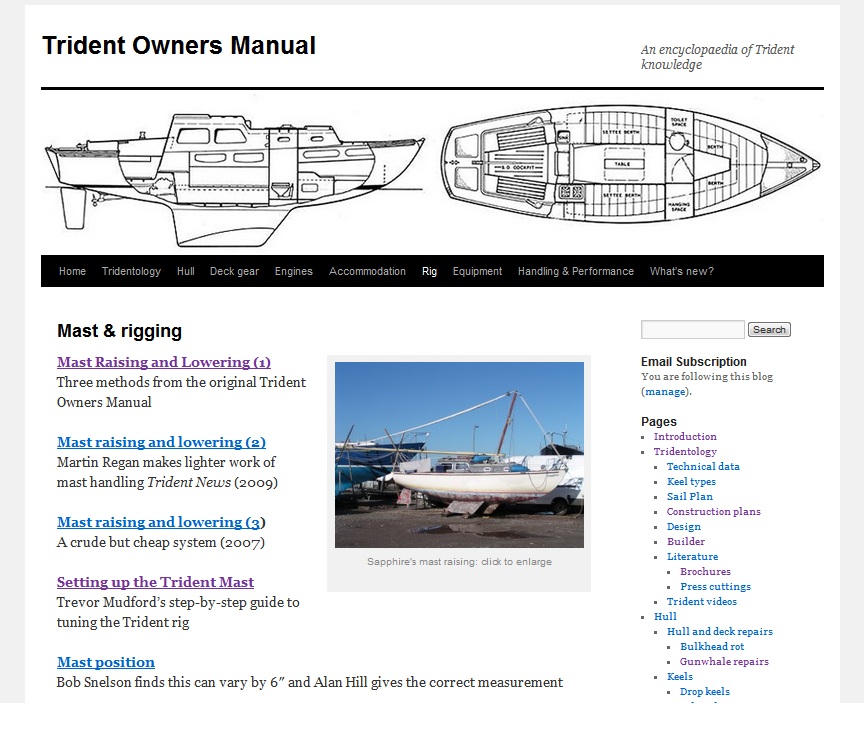The height and width of the screenshot is (734, 864).
Task: Enlarge Sapphire's mast raising photo
Action: (459, 455)
